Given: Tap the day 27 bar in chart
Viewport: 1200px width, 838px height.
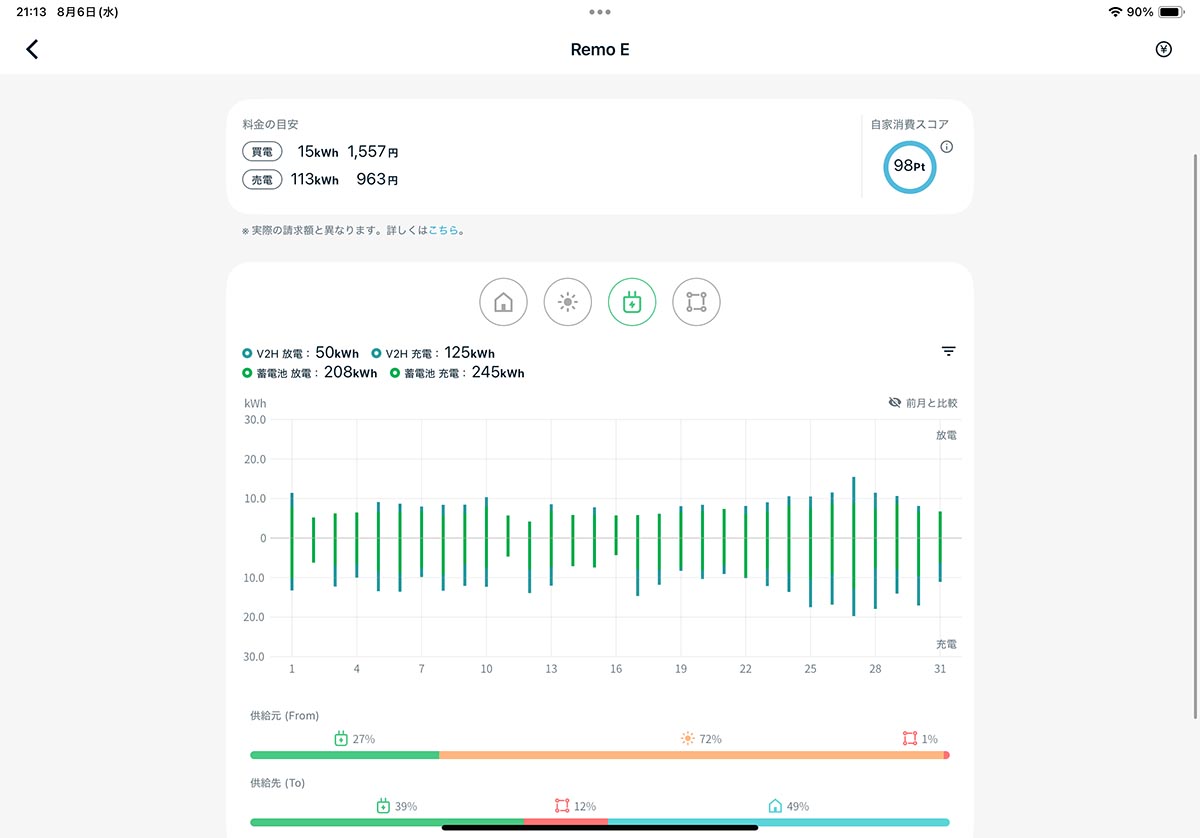Looking at the screenshot, I should [853, 546].
